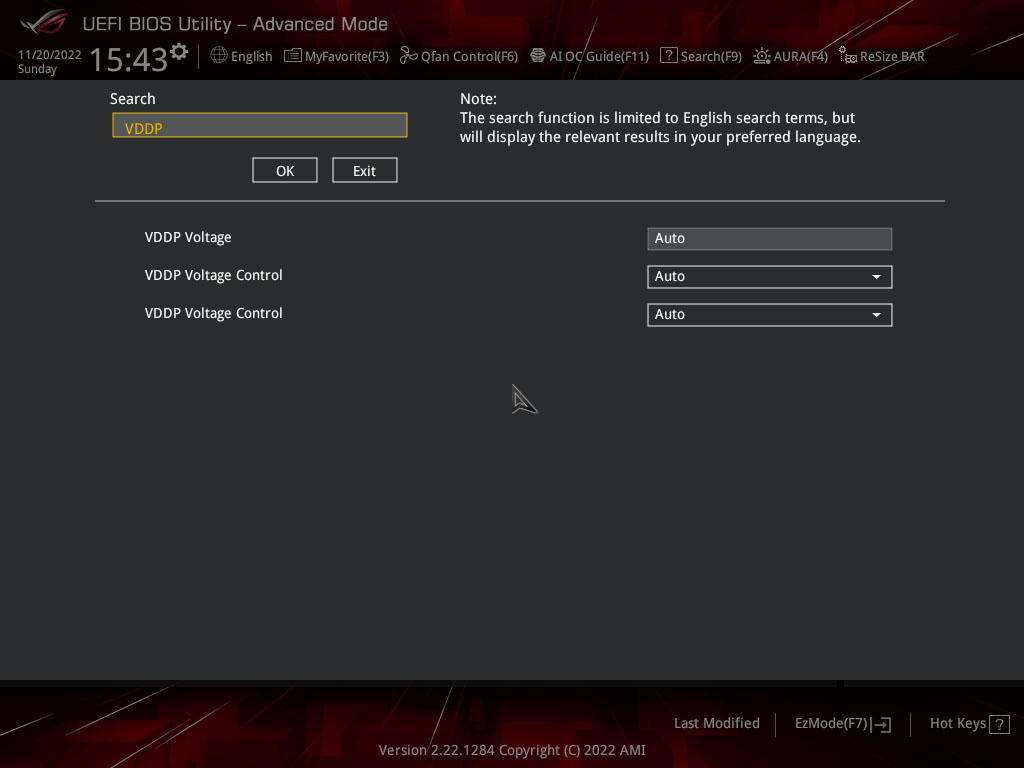Open AURA(F4) label
Image resolution: width=1024 pixels, height=768 pixels.
[801, 56]
